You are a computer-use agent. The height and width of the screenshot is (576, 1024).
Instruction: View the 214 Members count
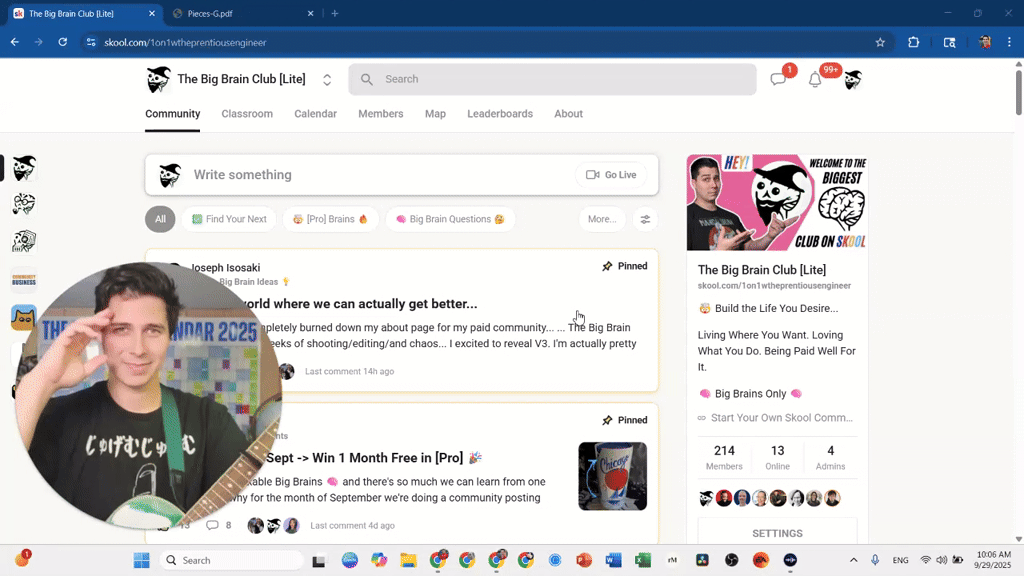(x=724, y=457)
